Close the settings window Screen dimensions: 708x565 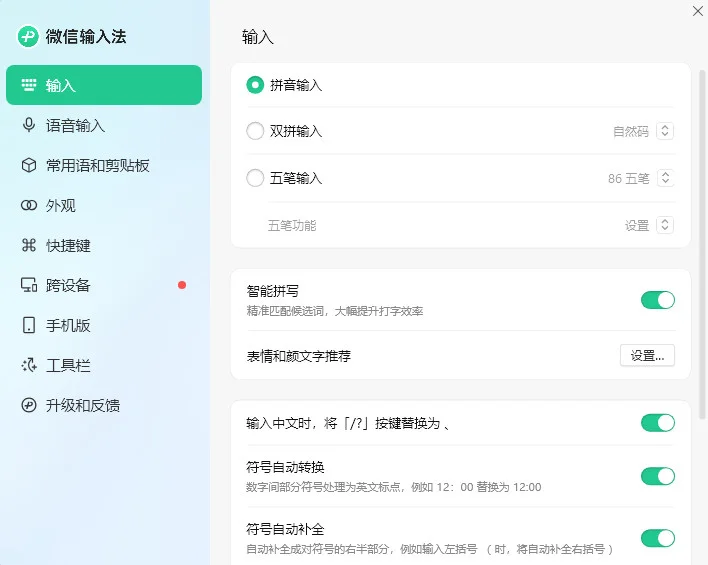point(698,11)
